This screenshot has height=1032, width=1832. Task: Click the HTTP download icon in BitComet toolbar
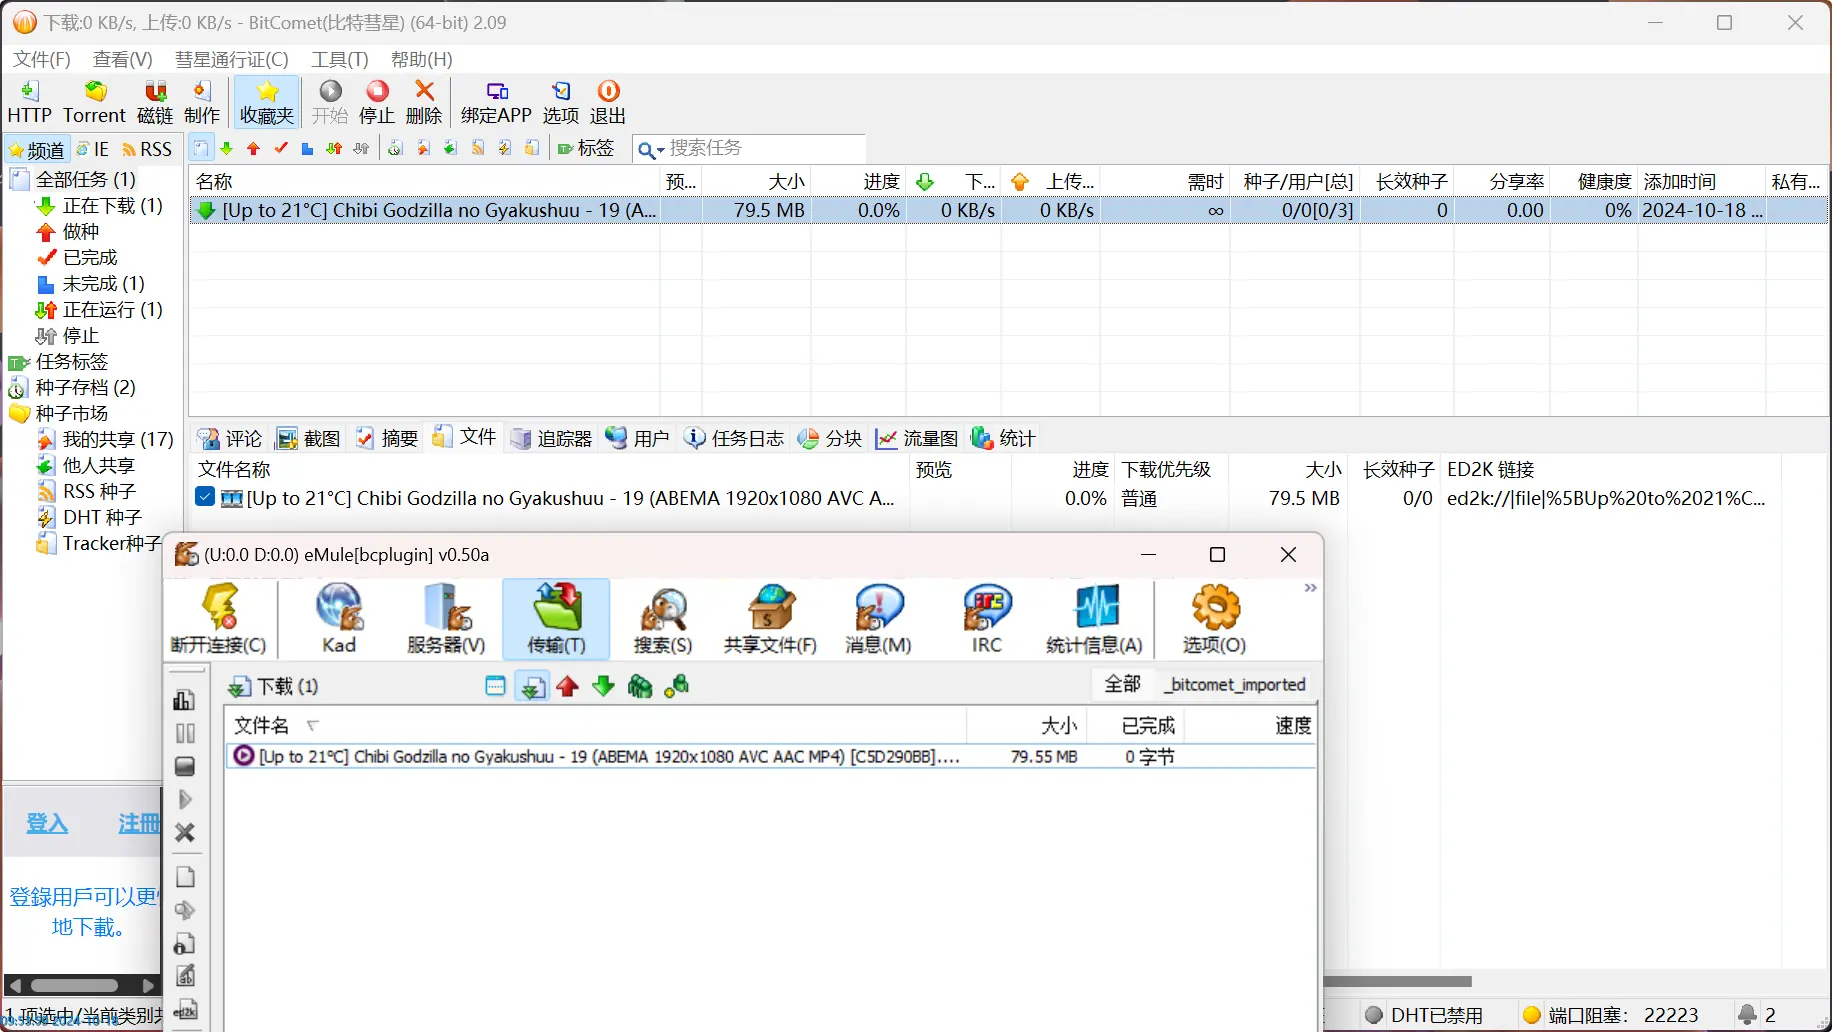(x=29, y=102)
